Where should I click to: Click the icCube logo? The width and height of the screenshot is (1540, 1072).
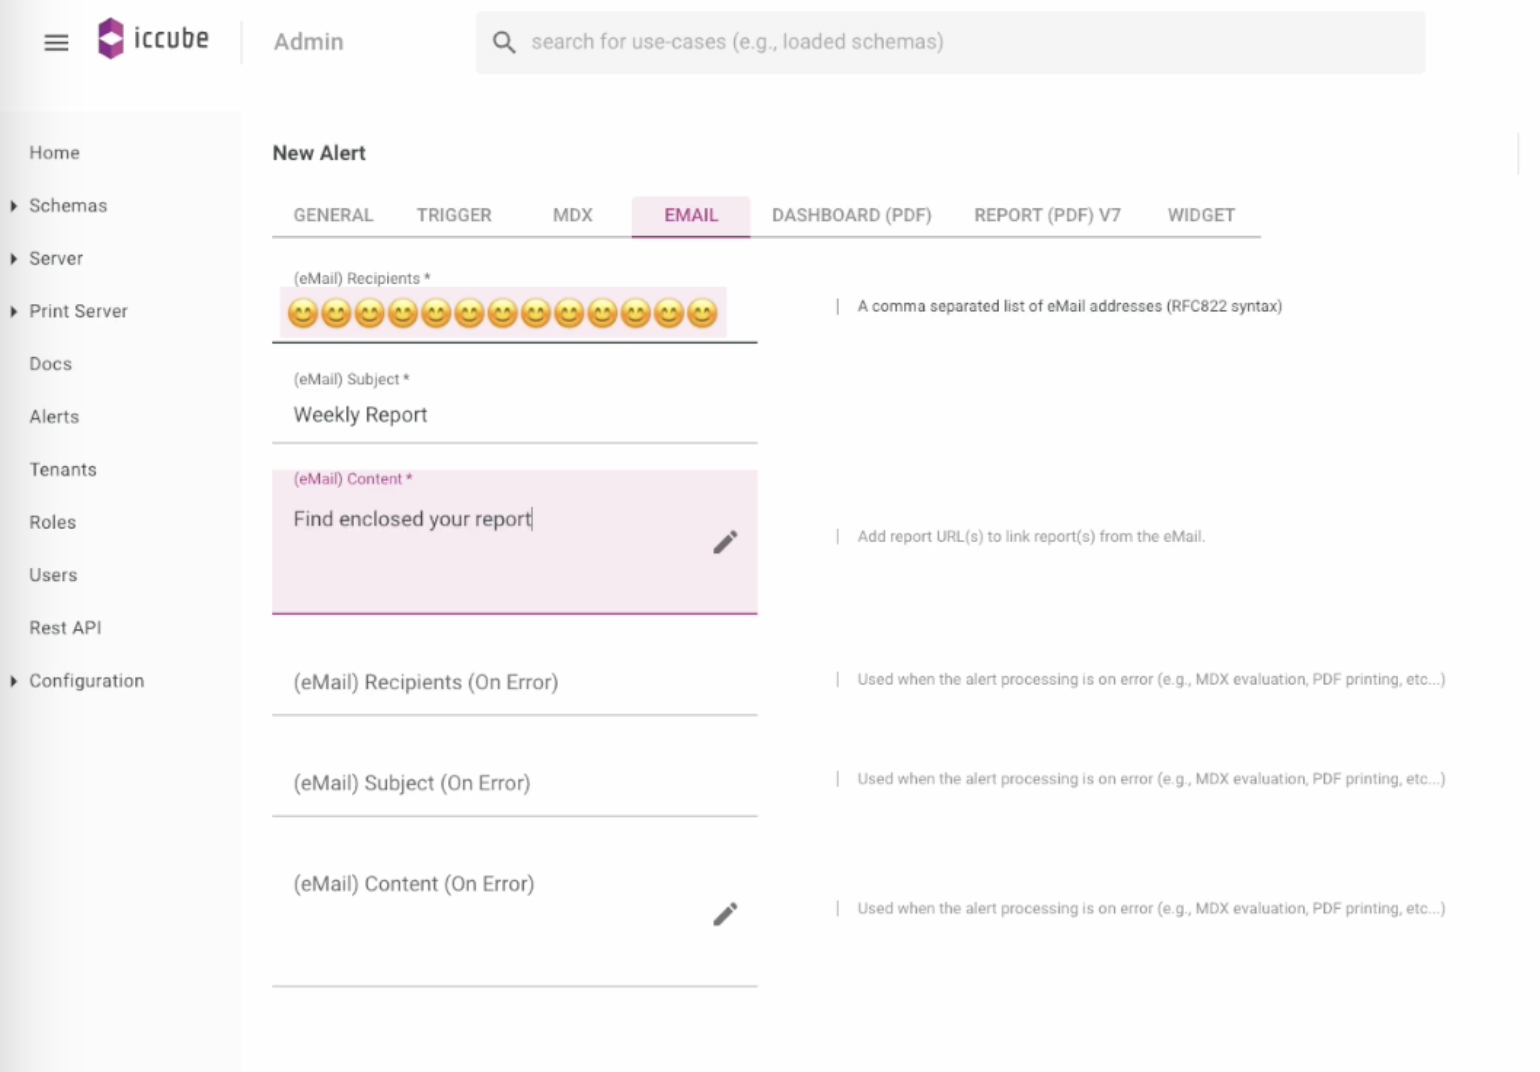pos(153,39)
